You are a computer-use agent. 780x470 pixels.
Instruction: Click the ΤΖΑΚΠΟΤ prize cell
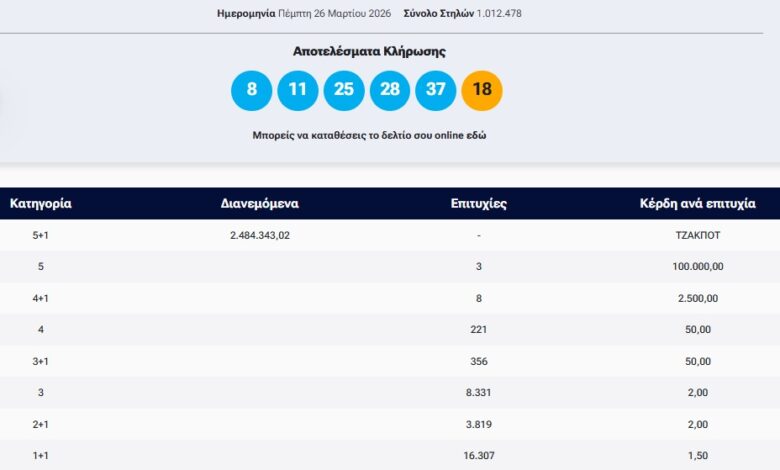point(697,236)
